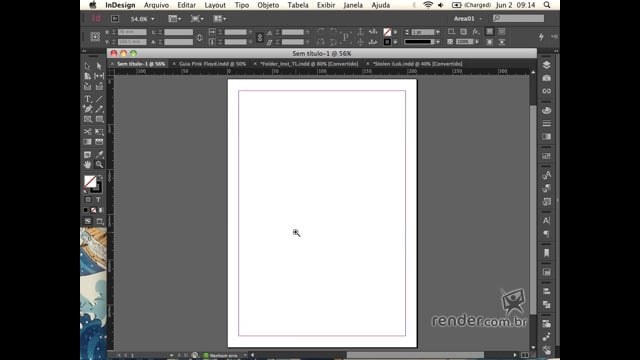Open the stroke weight 1 pt dropdown
The image size is (640, 360).
[x=438, y=32]
